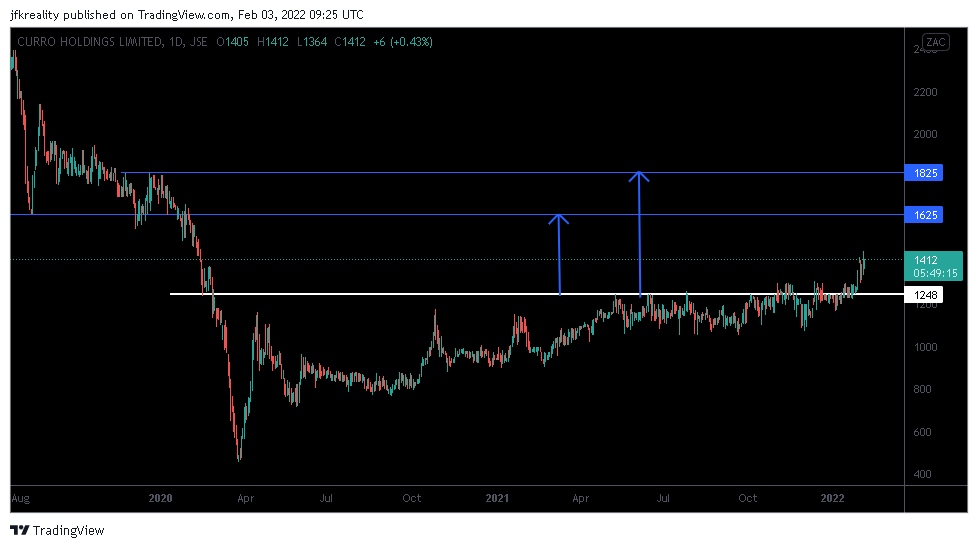
Task: Click the 400 price axis label
Action: [922, 474]
